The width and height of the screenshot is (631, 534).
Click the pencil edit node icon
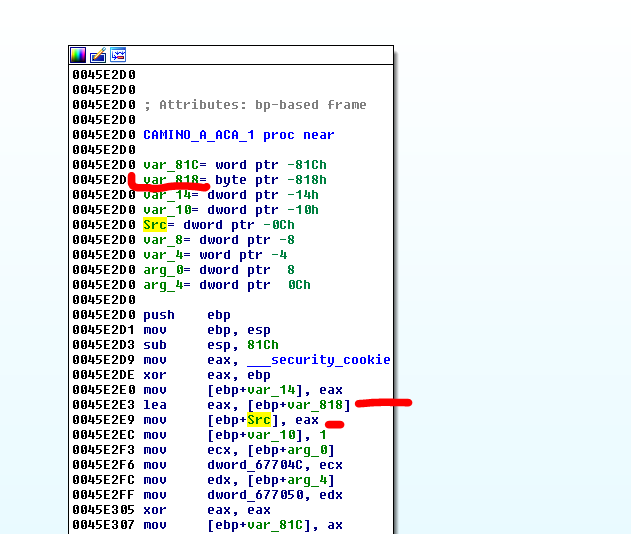click(x=98, y=55)
